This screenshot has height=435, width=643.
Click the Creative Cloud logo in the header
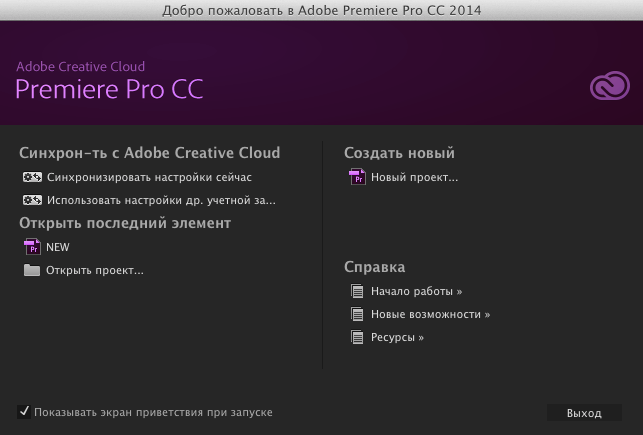(610, 85)
